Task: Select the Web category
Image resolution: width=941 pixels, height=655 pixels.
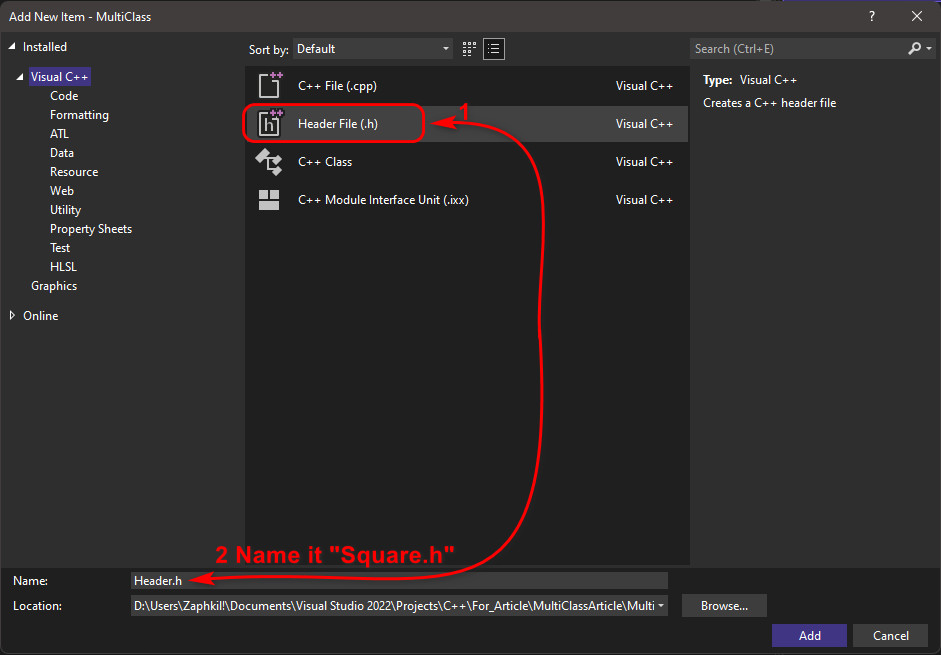Action: (x=62, y=190)
